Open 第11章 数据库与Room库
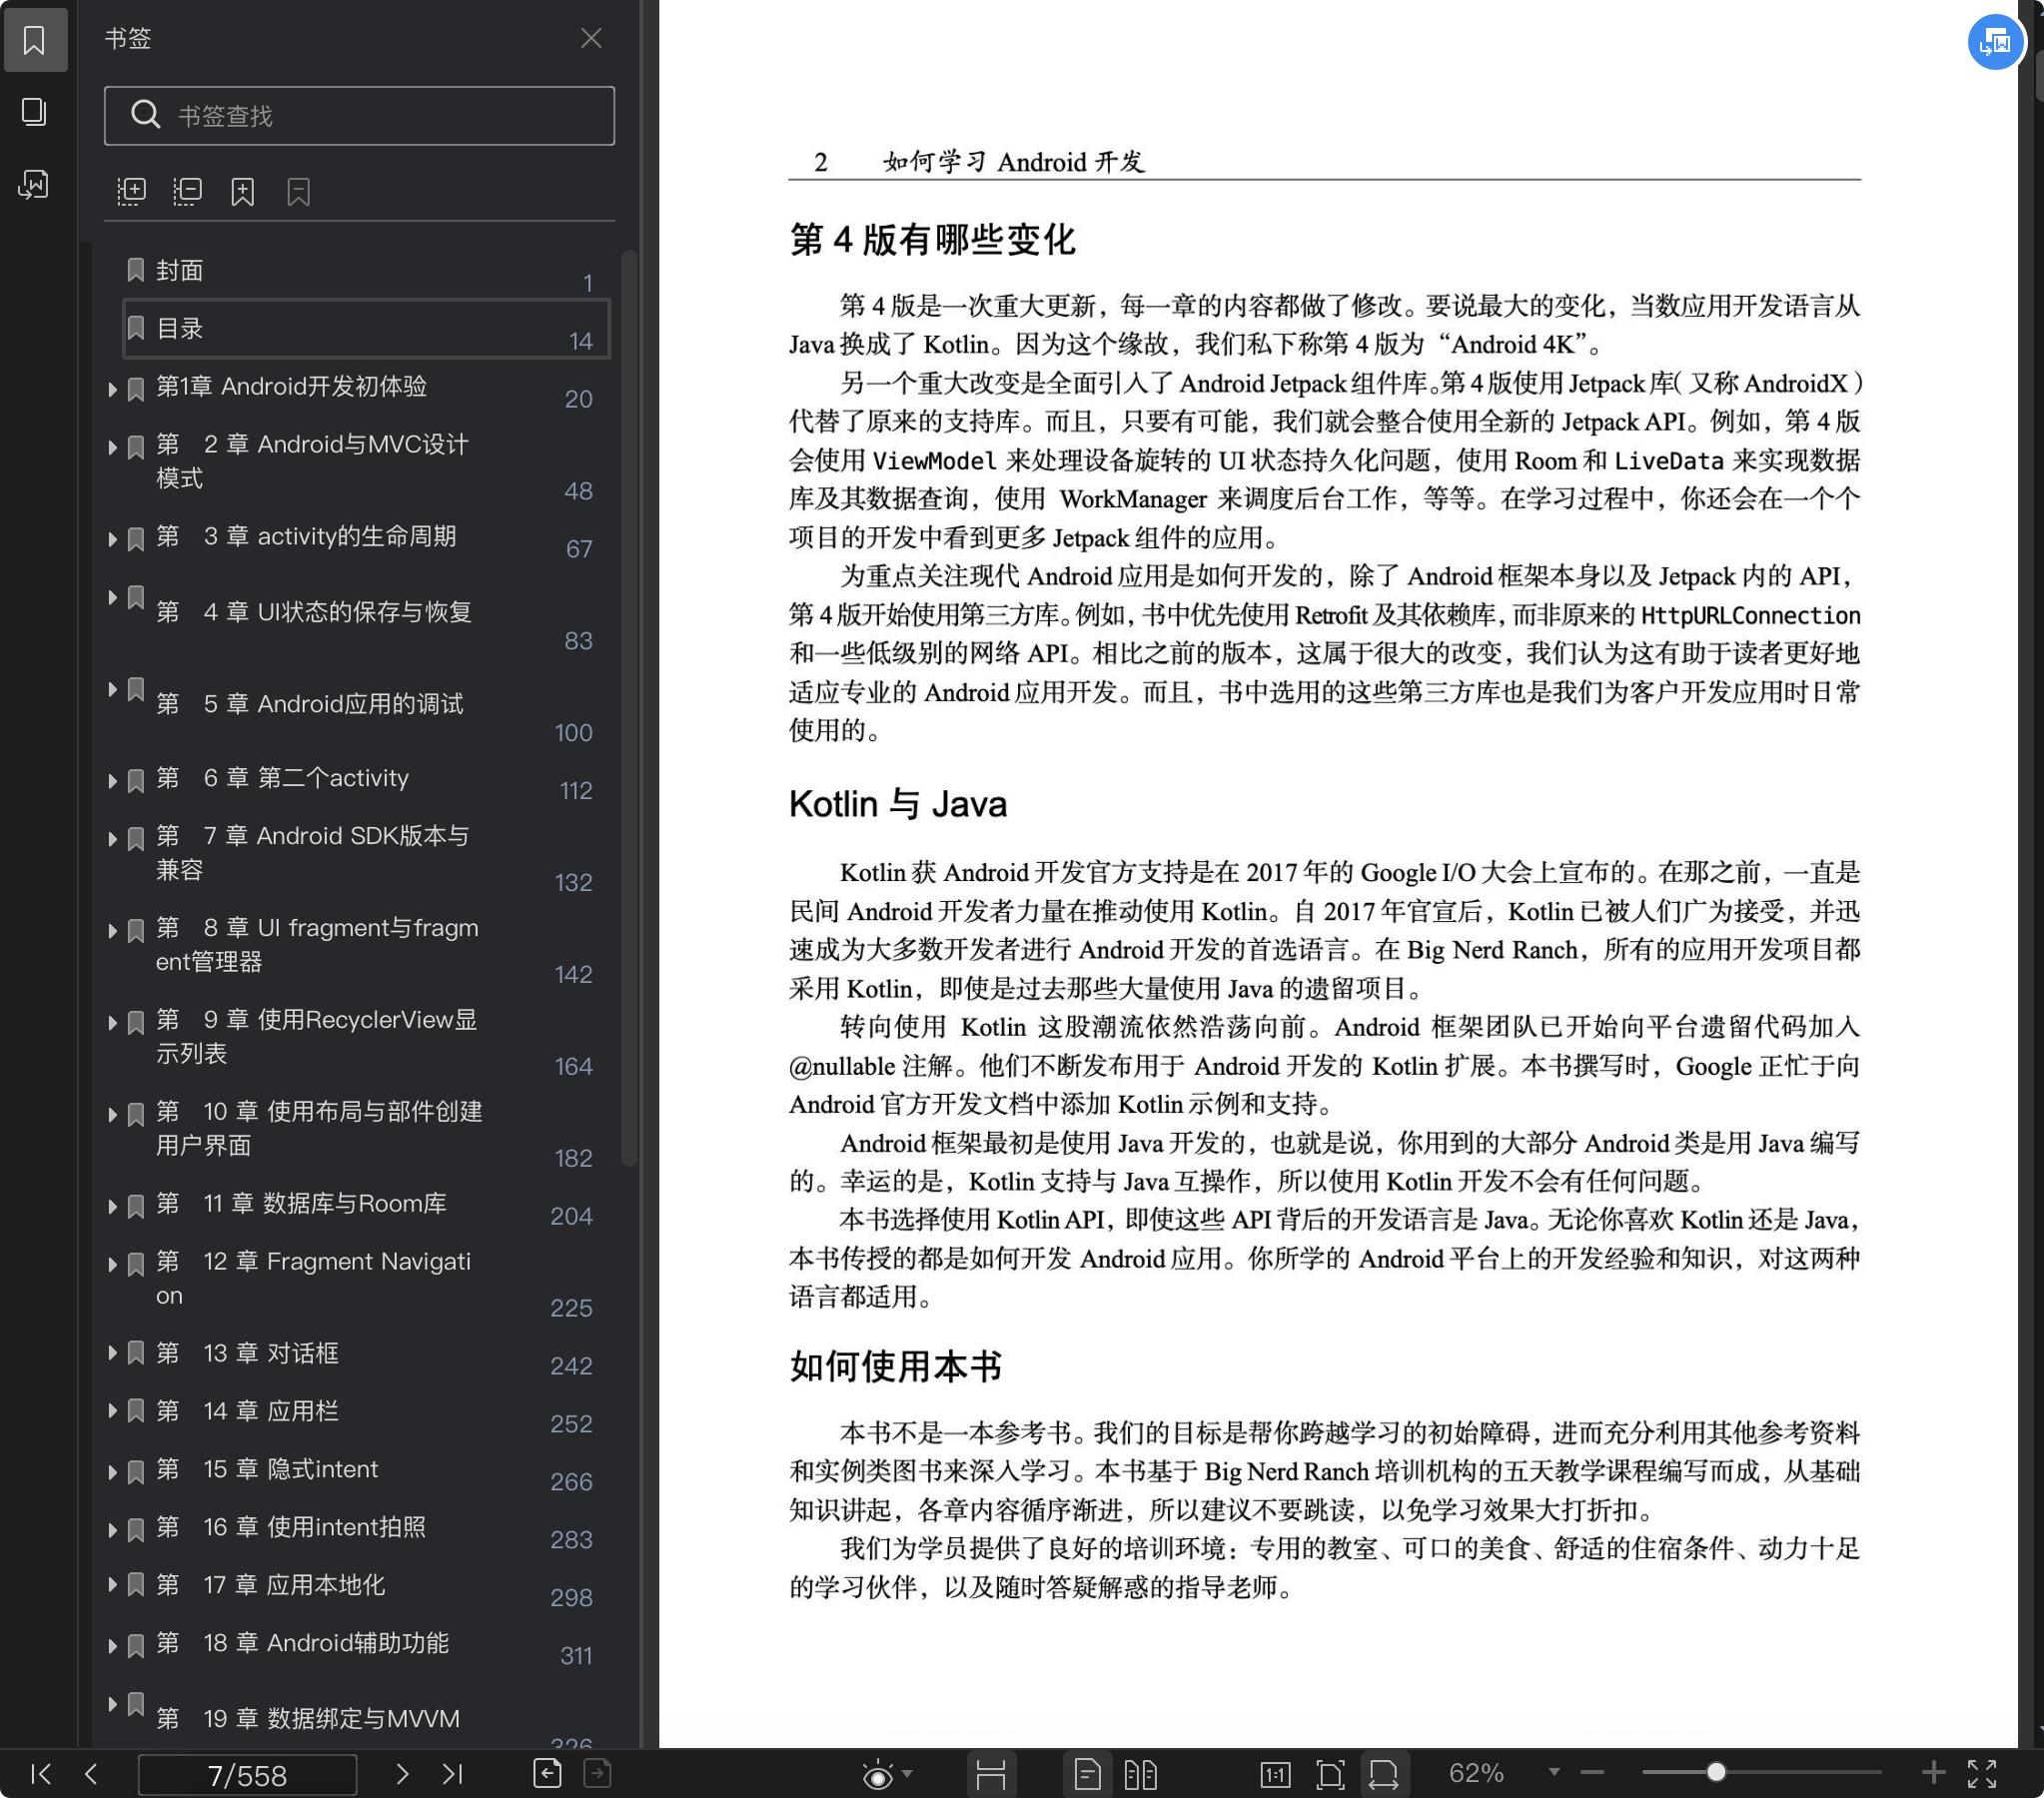The image size is (2044, 1798). click(301, 1203)
